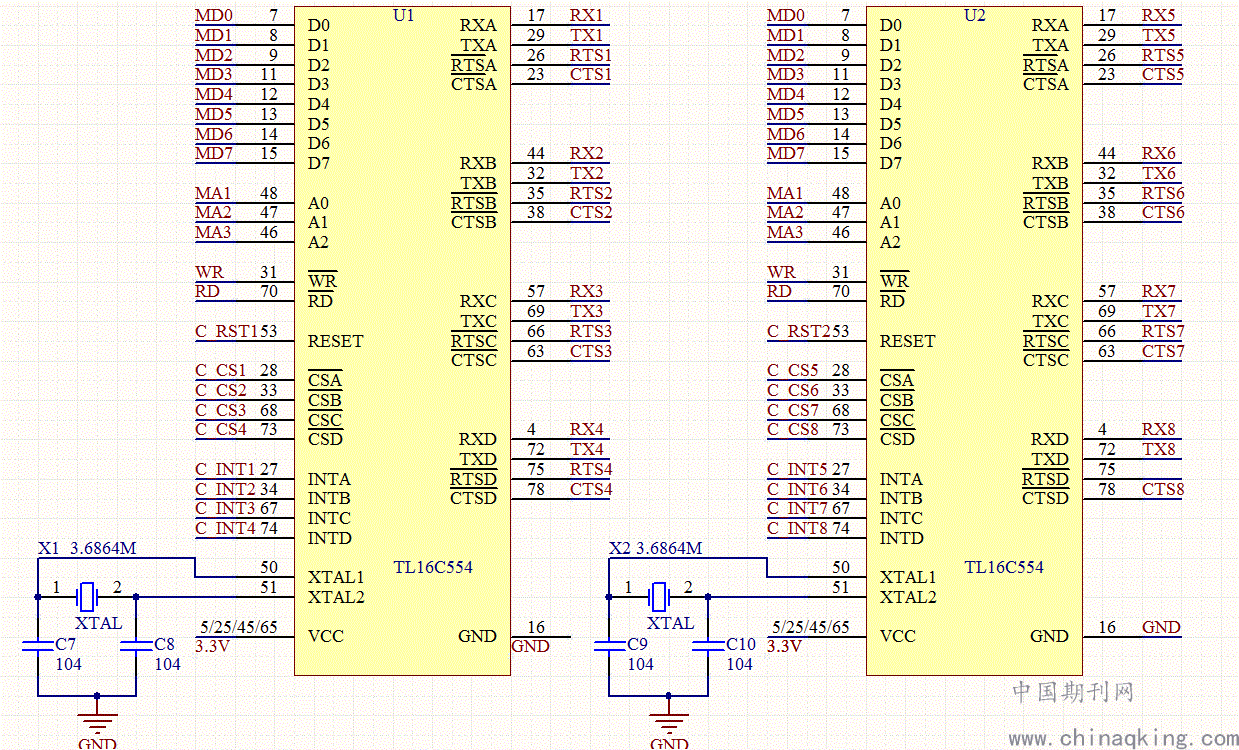Click the RX5 net label

click(1159, 15)
